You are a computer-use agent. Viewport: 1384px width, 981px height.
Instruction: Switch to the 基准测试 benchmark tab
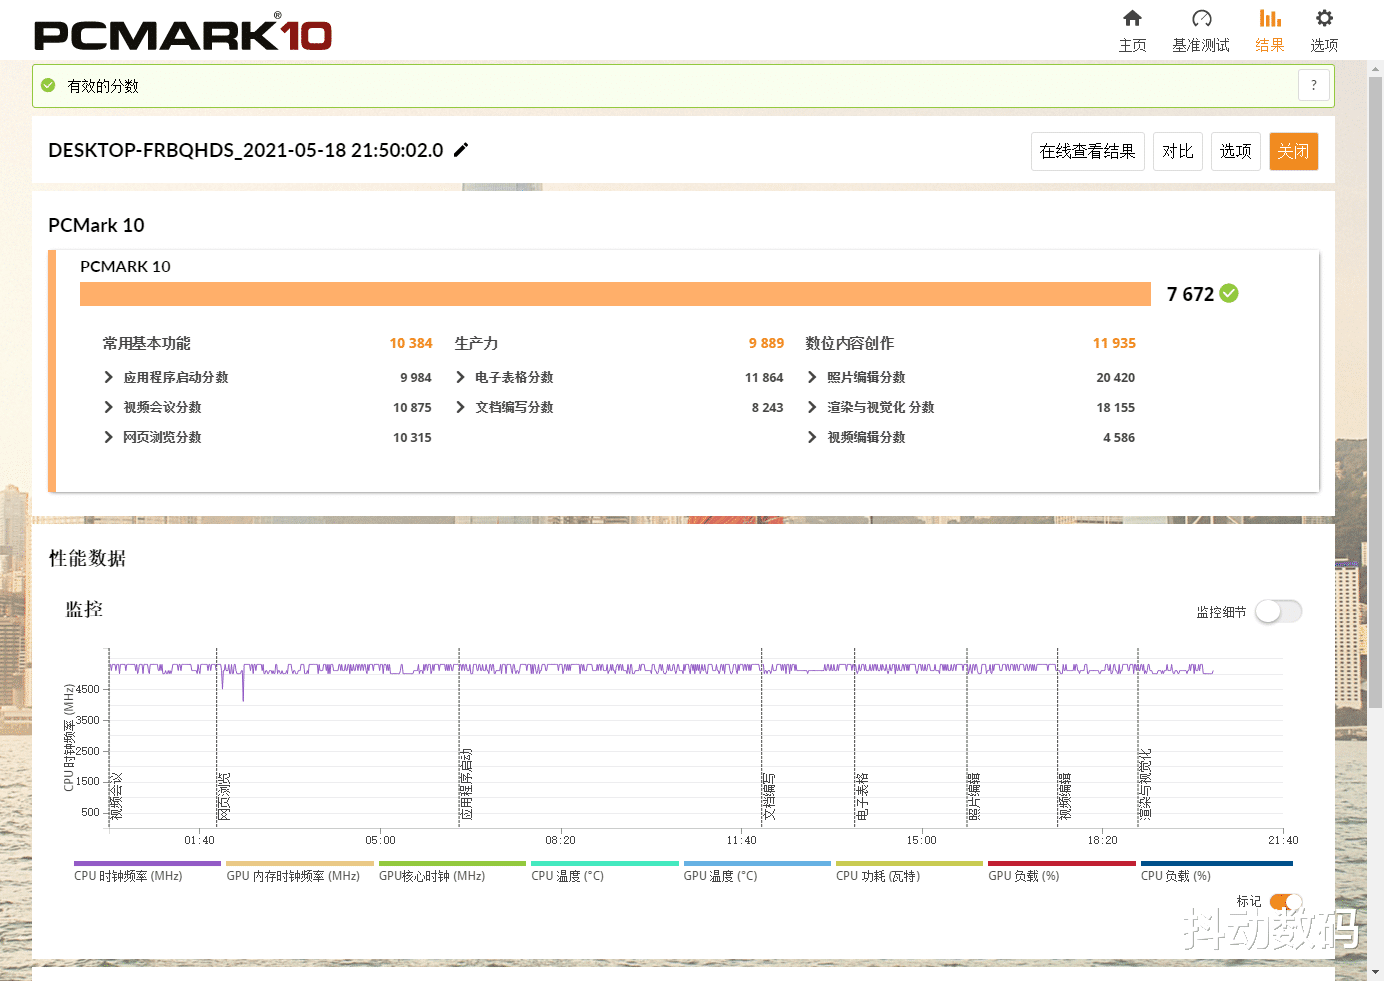coord(1201,31)
